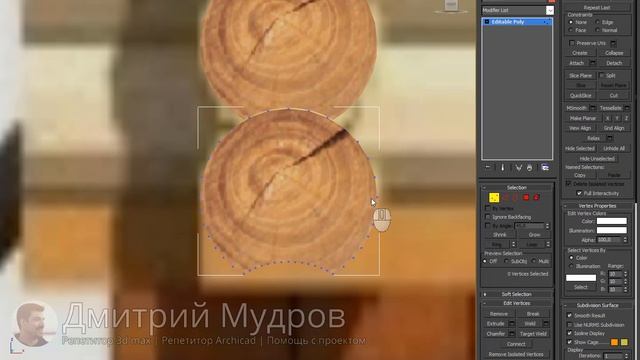Open Extrude settings box
Viewport: 640px width, 360px height.
pyautogui.click(x=511, y=324)
